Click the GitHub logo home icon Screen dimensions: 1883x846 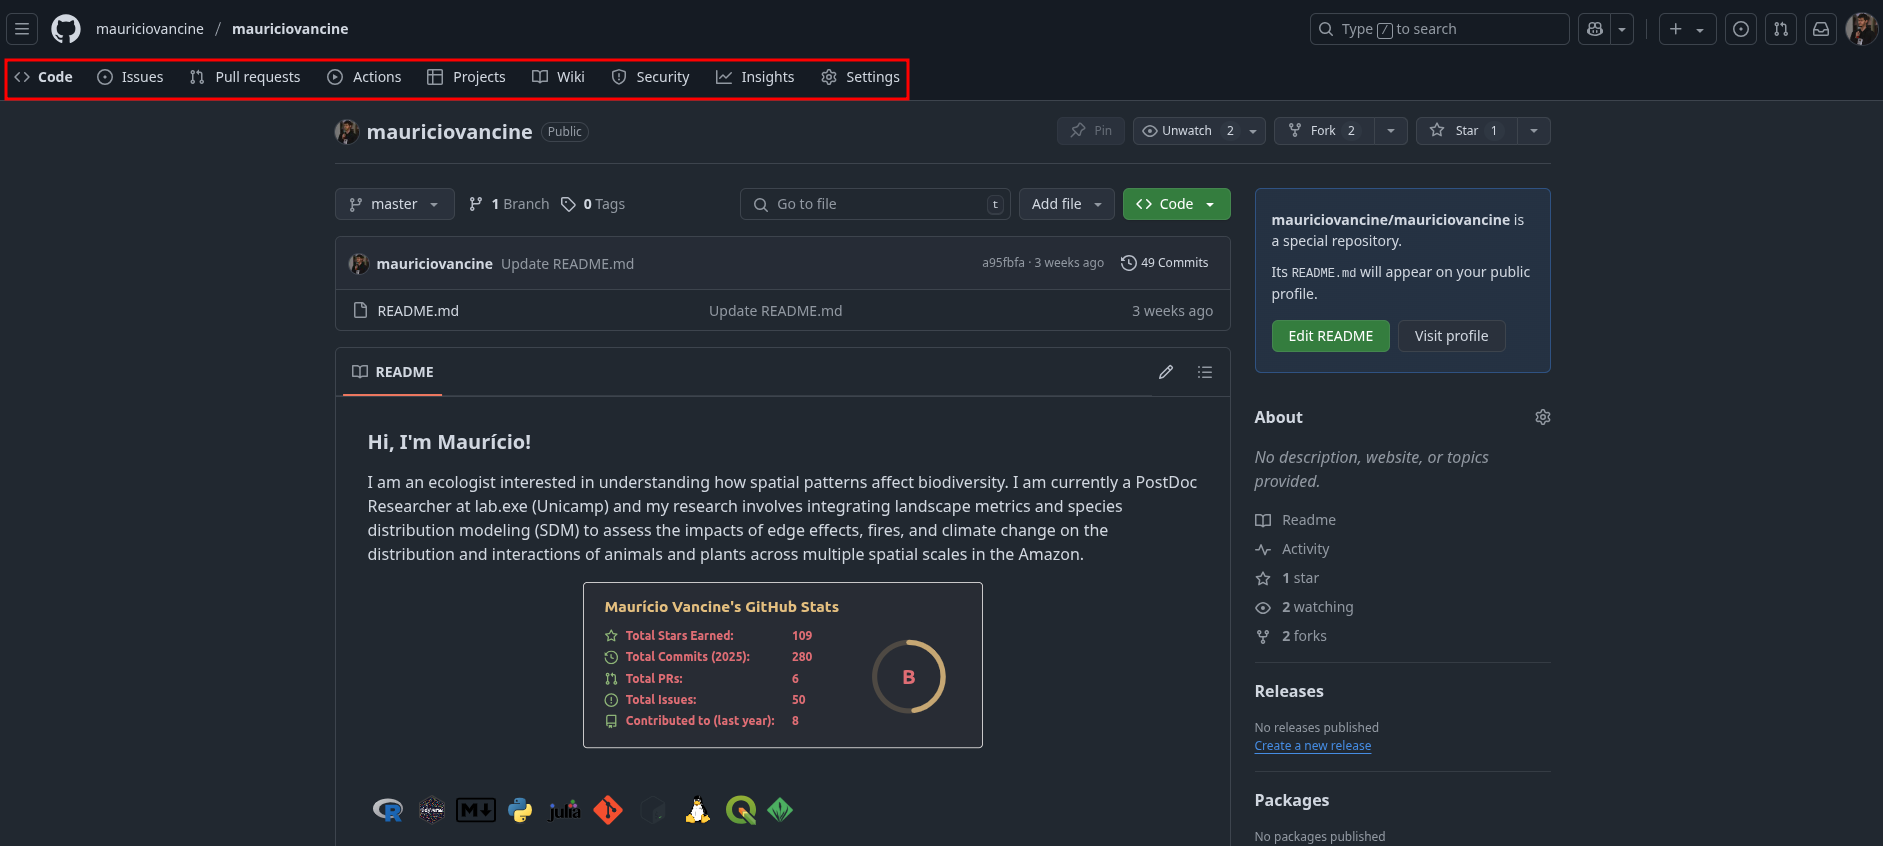(66, 29)
